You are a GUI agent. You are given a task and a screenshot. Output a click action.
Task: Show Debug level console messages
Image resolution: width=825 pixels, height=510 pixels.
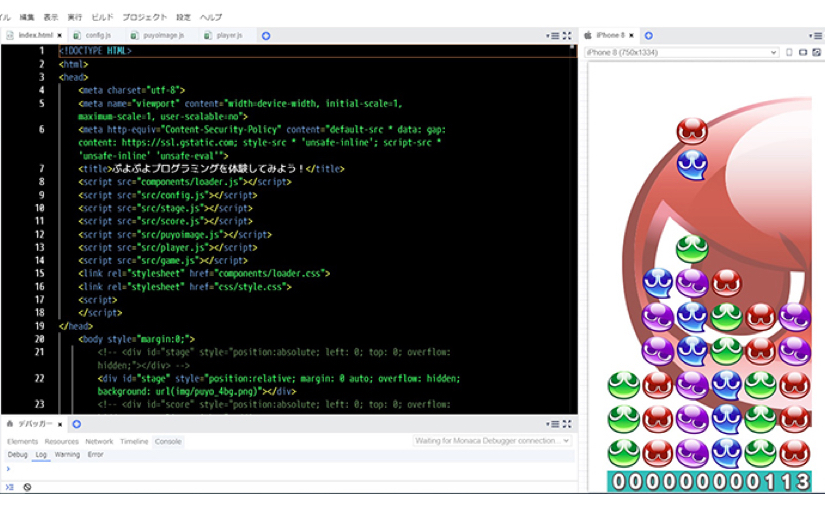(17, 455)
